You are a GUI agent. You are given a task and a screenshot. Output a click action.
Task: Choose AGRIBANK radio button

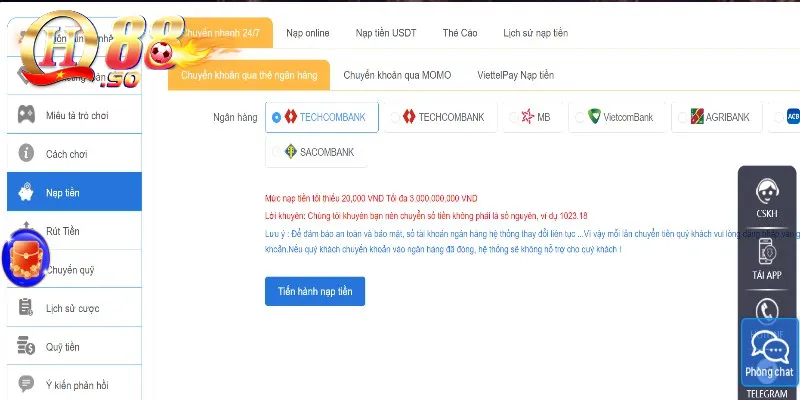pyautogui.click(x=683, y=117)
